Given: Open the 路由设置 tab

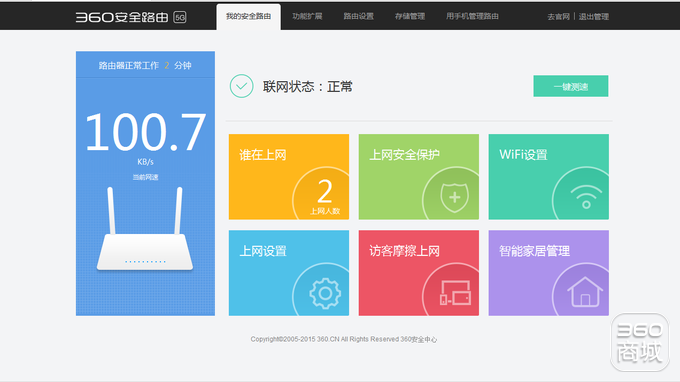Looking at the screenshot, I should tap(359, 16).
